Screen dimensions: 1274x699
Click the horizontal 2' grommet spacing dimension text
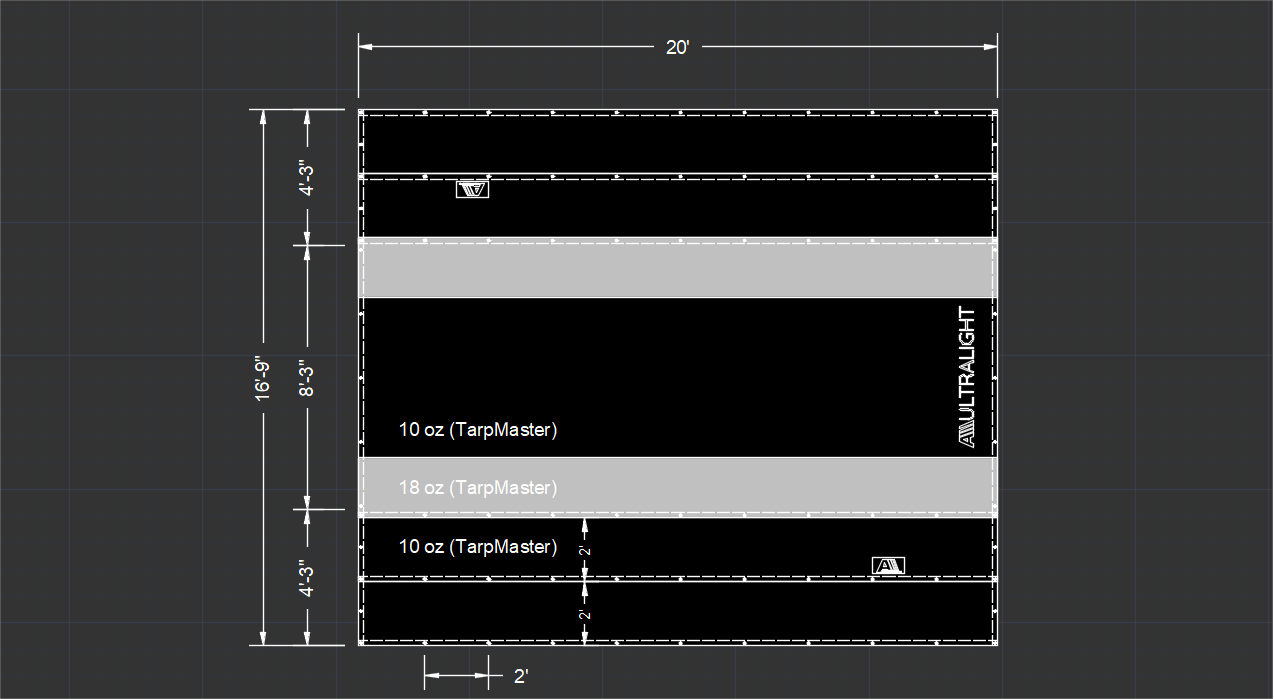pyautogui.click(x=520, y=677)
